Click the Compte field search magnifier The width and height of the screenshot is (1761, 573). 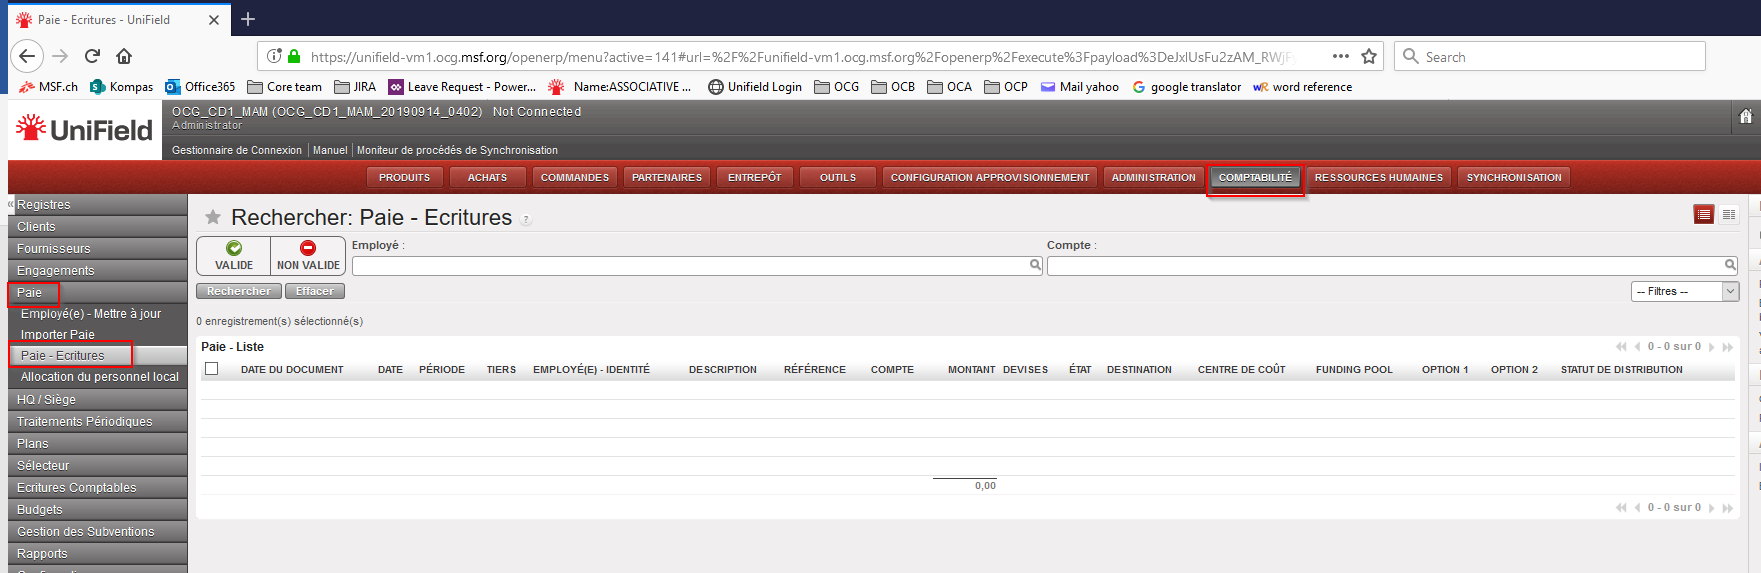point(1730,265)
